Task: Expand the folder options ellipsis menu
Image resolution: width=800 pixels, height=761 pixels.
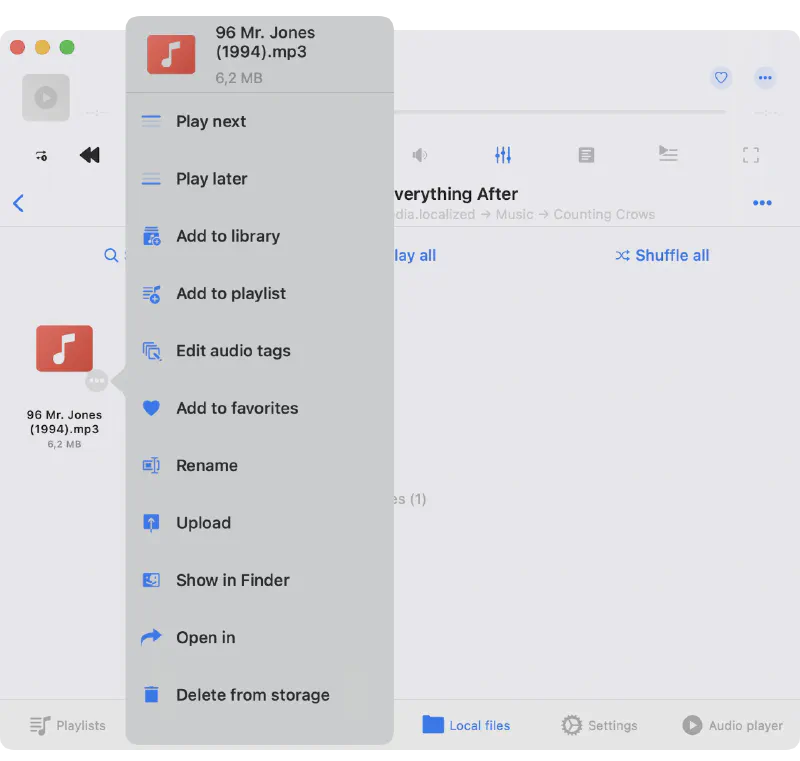Action: [x=762, y=203]
